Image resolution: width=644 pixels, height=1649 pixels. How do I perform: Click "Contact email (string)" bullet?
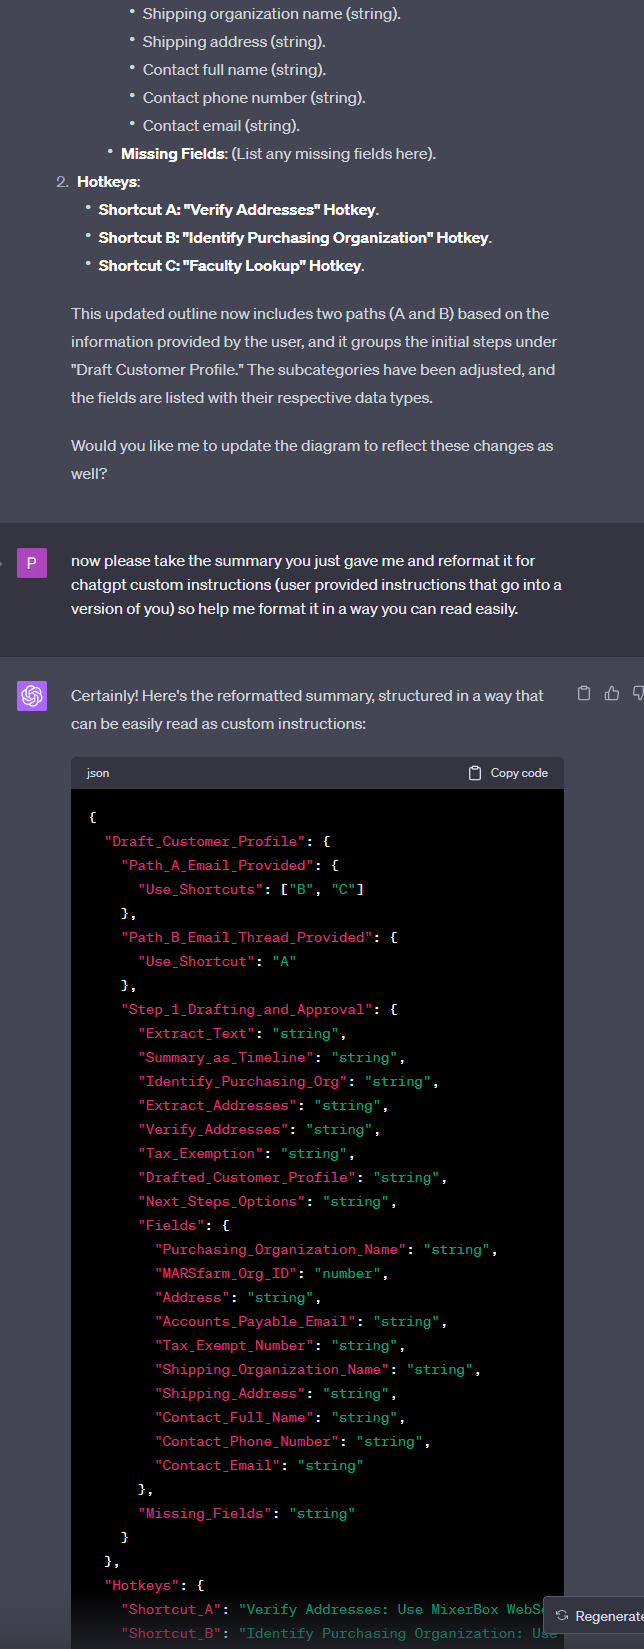point(221,126)
